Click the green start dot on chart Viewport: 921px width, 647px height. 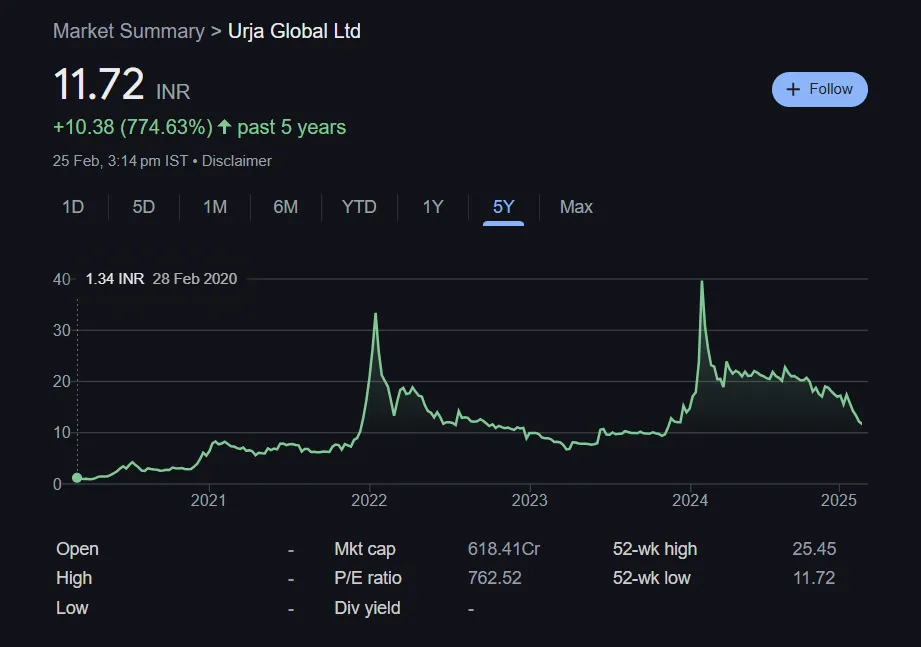(x=77, y=478)
